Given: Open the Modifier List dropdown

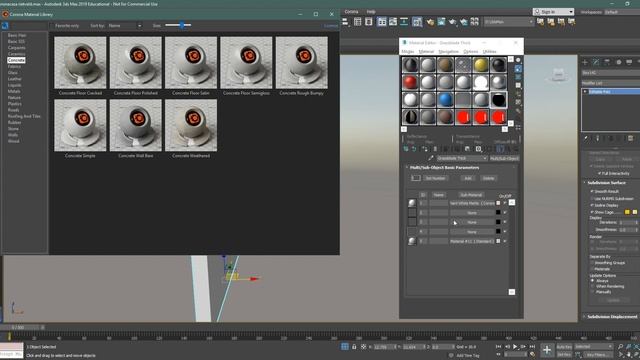Looking at the screenshot, I should pos(611,83).
